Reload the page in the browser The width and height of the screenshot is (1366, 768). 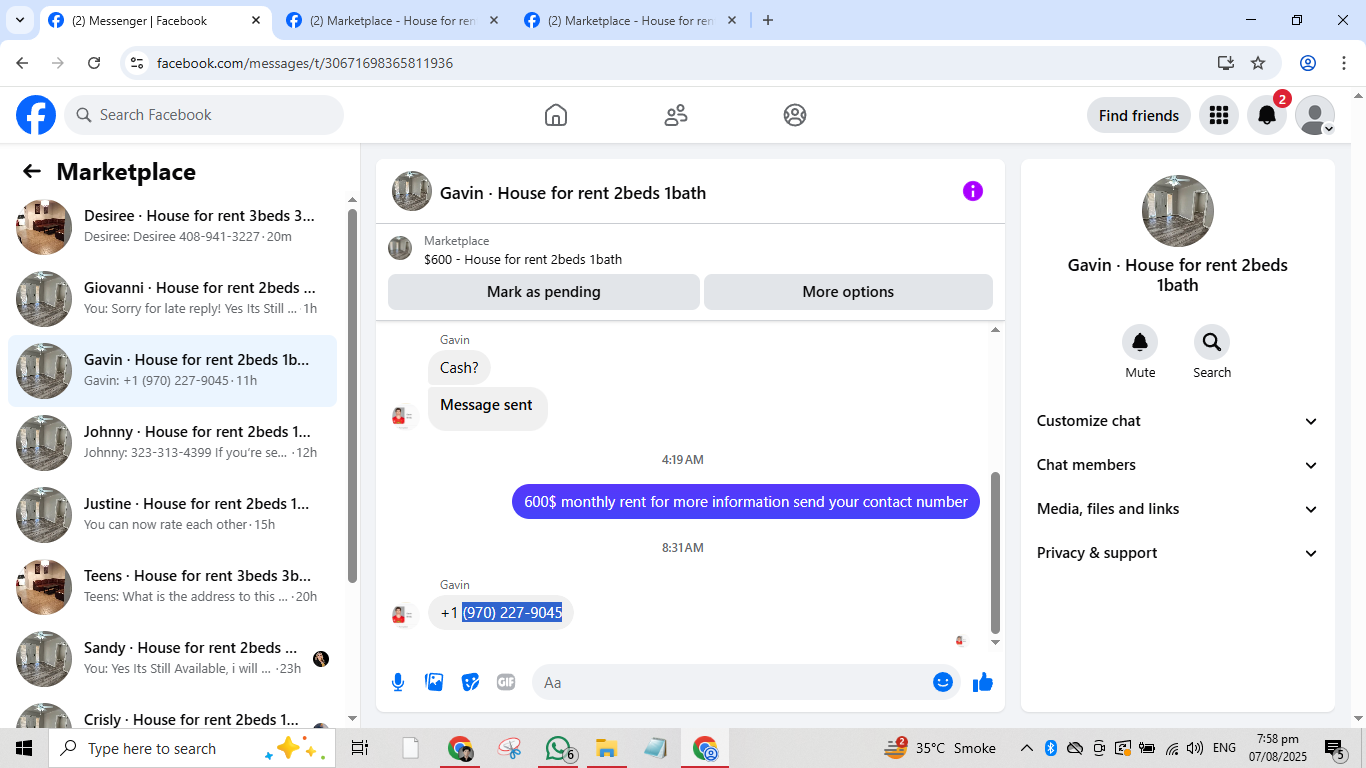point(94,63)
